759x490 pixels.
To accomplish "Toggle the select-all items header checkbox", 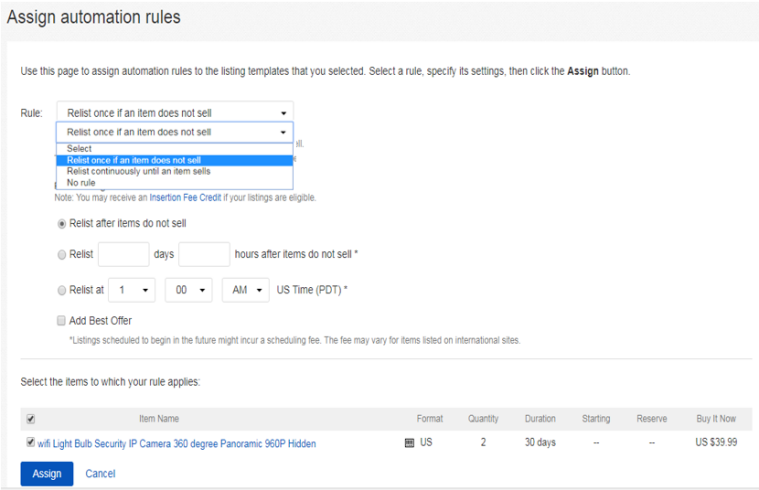I will 30,419.
